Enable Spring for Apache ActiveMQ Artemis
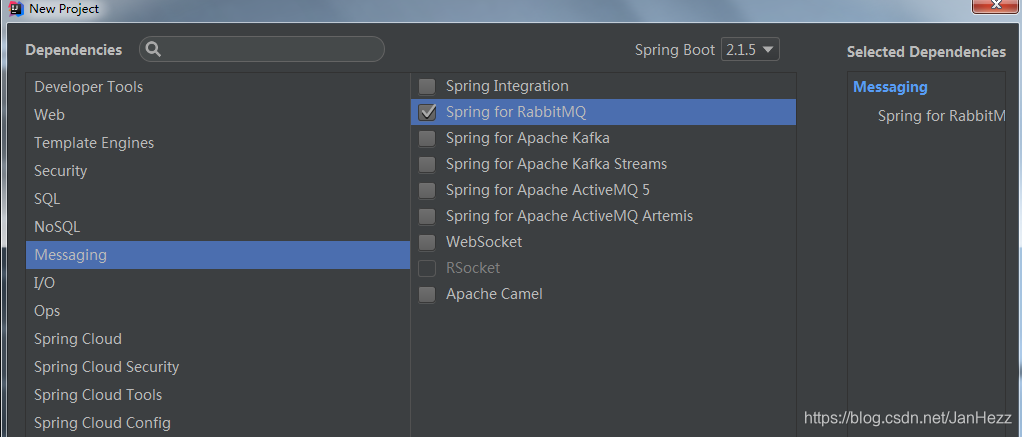This screenshot has height=437, width=1022. [x=427, y=216]
